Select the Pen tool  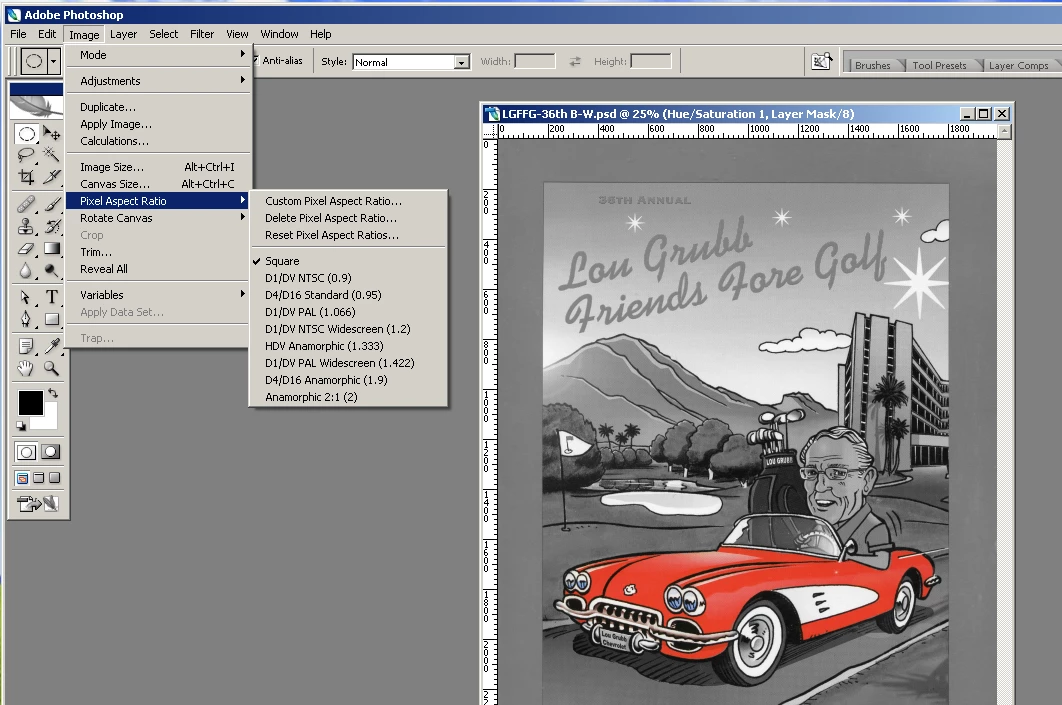click(x=26, y=319)
